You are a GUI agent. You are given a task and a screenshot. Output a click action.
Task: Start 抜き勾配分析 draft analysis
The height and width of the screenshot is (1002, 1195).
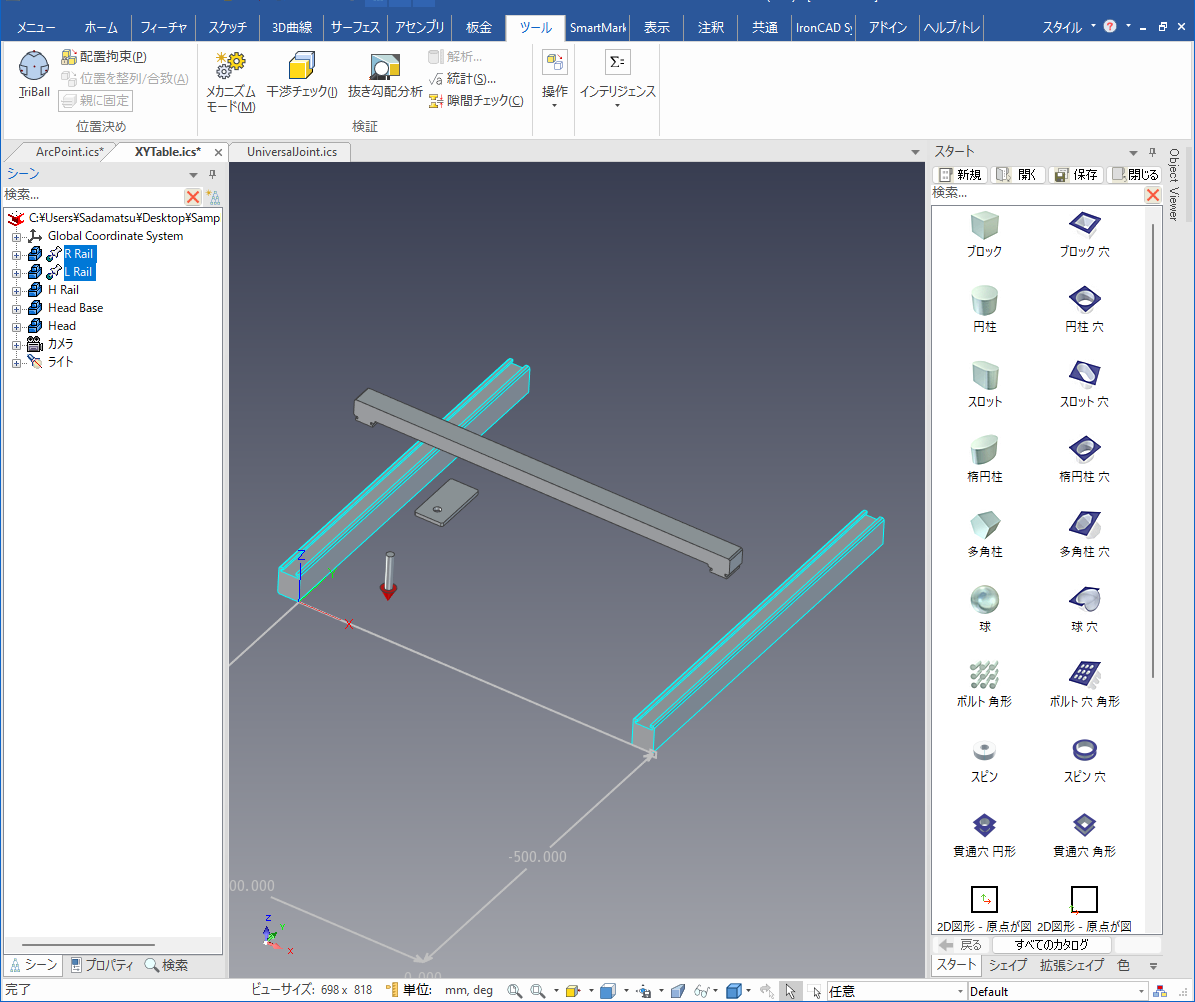point(385,78)
